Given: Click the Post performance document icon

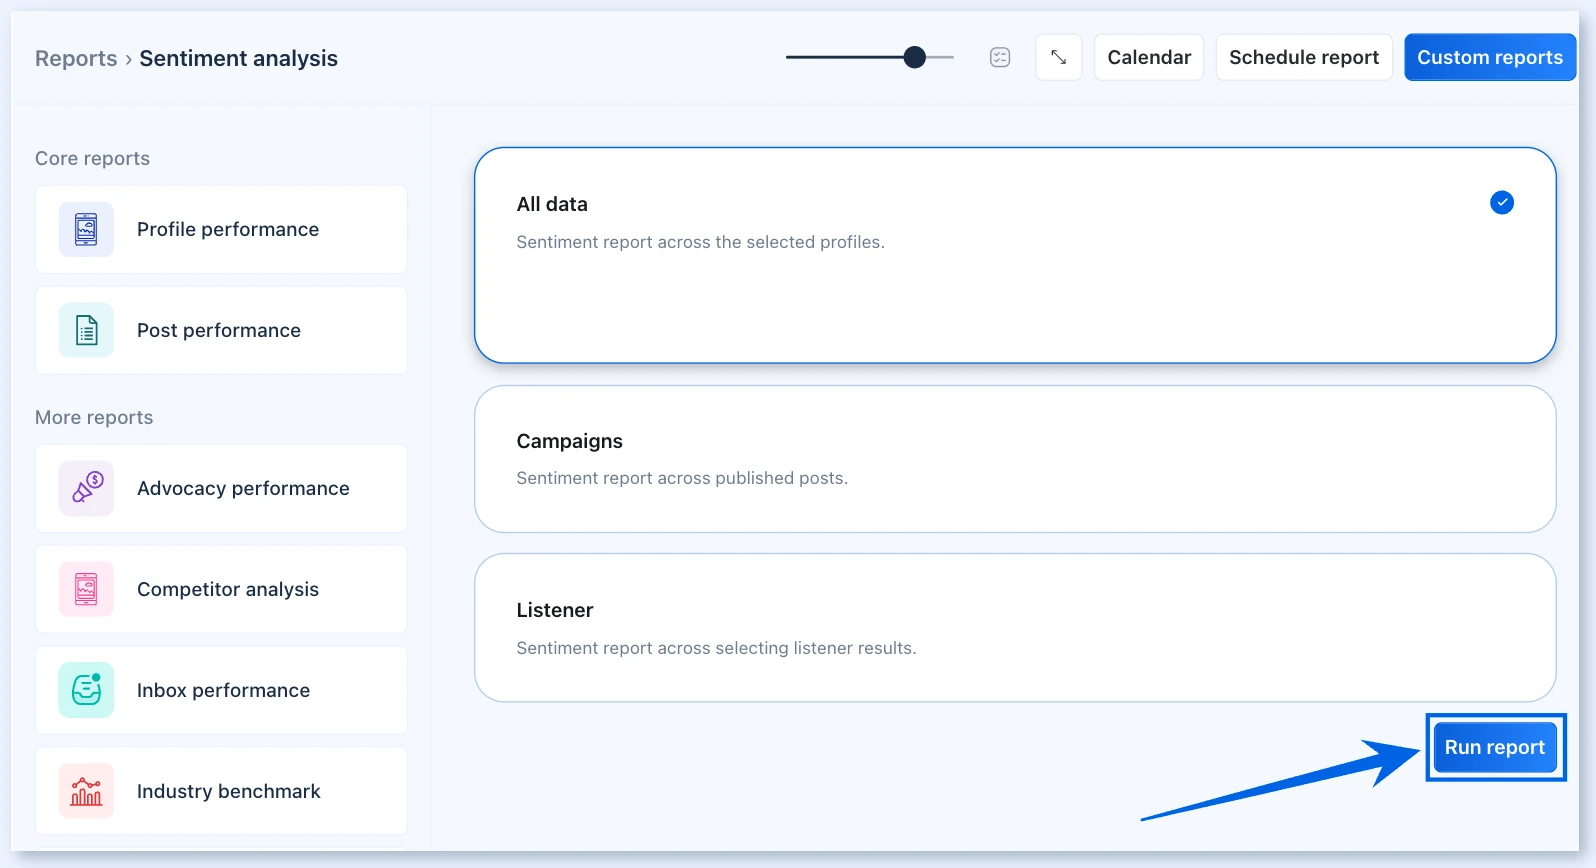Looking at the screenshot, I should point(86,330).
